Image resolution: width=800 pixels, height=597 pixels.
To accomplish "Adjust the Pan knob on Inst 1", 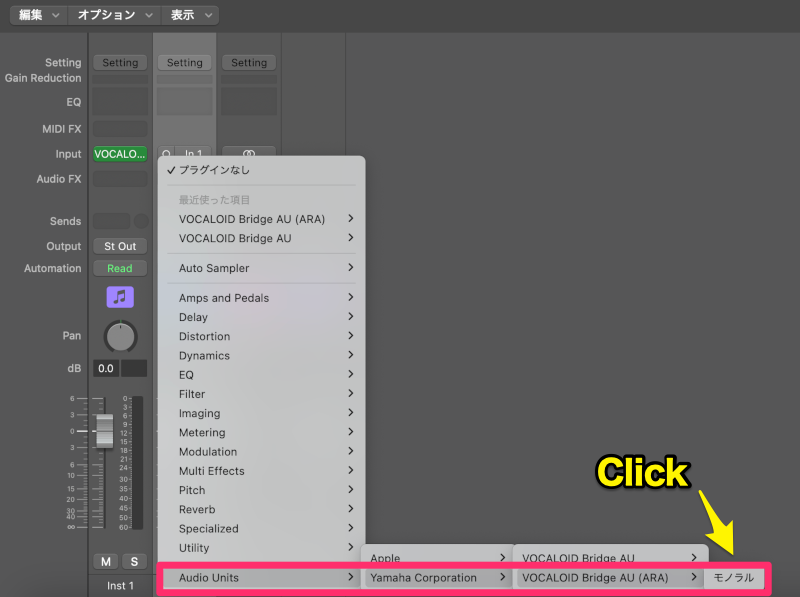I will tap(120, 337).
